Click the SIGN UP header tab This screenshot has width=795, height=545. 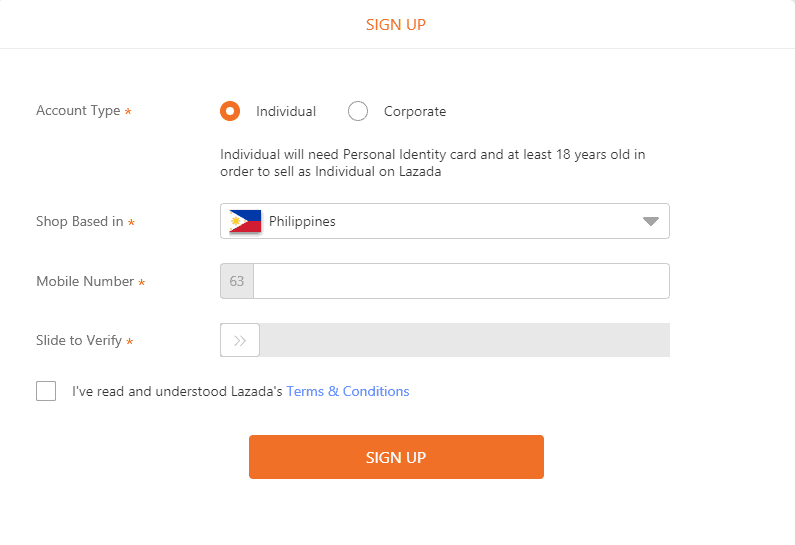(396, 24)
